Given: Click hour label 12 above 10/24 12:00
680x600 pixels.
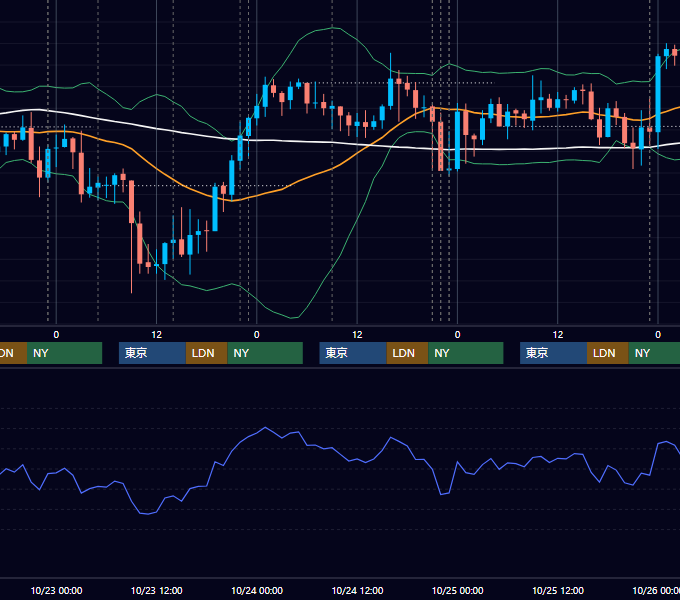Looking at the screenshot, I should (357, 334).
